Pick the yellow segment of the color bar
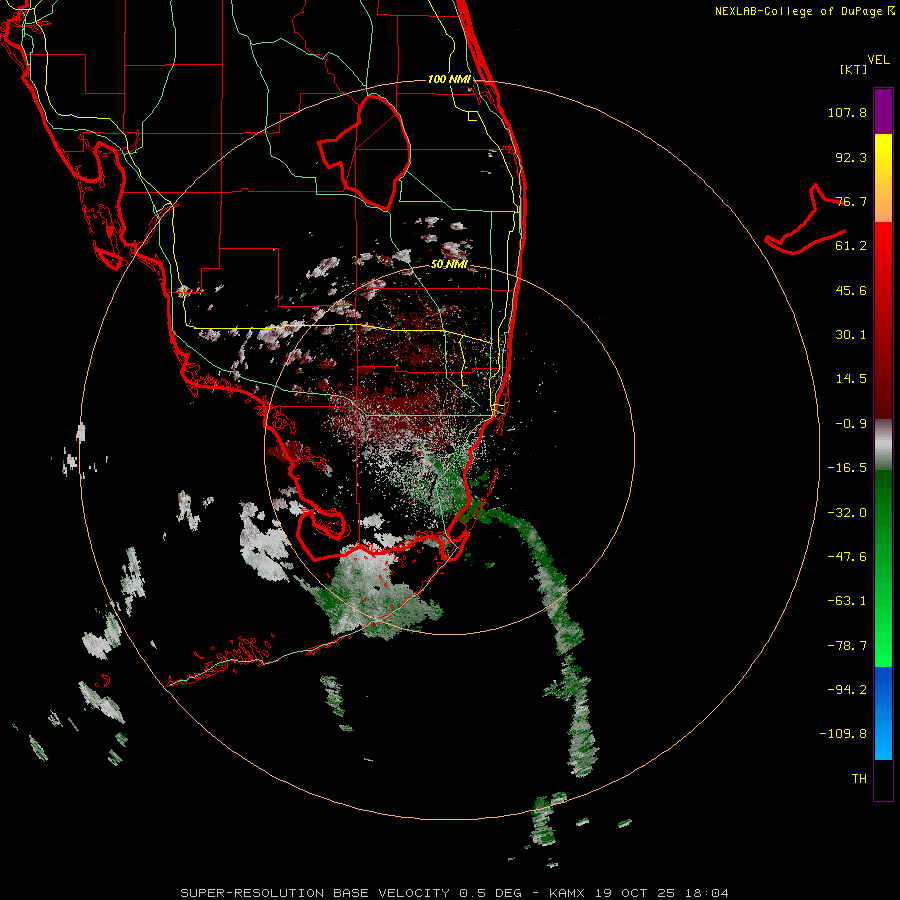 click(883, 156)
